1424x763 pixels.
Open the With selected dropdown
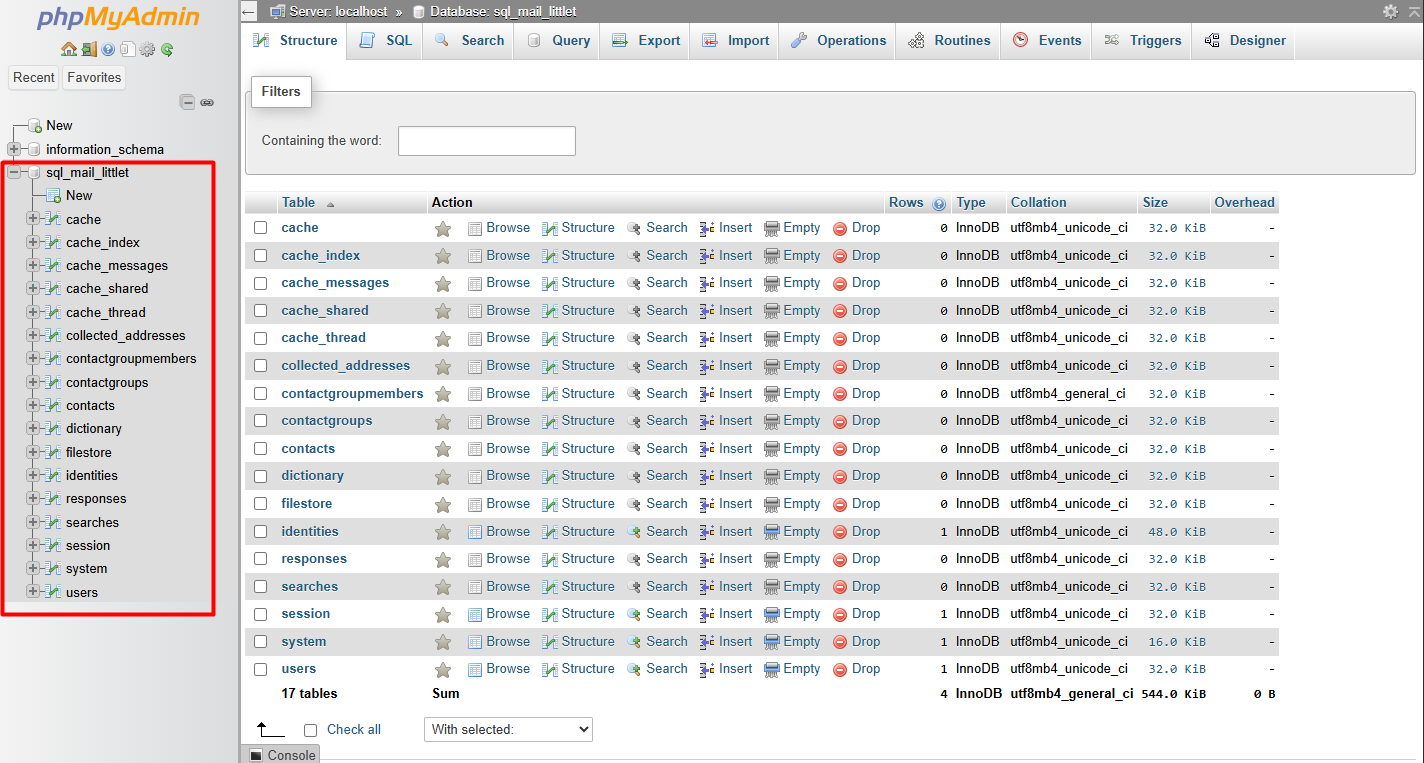click(x=507, y=729)
